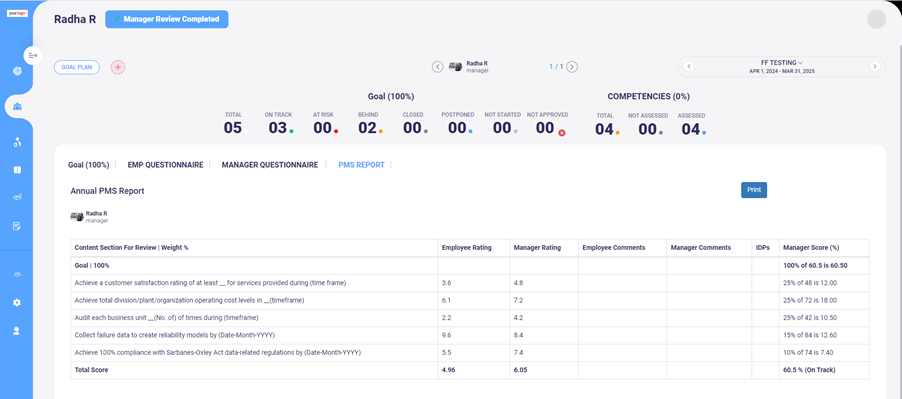Switch to the EMP QUESTIONNAIRE tab

point(165,165)
